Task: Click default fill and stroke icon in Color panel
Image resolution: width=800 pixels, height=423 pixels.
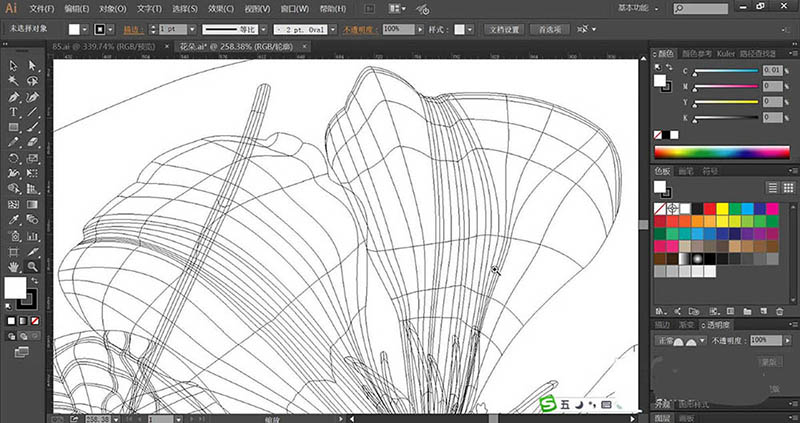Action: pos(658,68)
